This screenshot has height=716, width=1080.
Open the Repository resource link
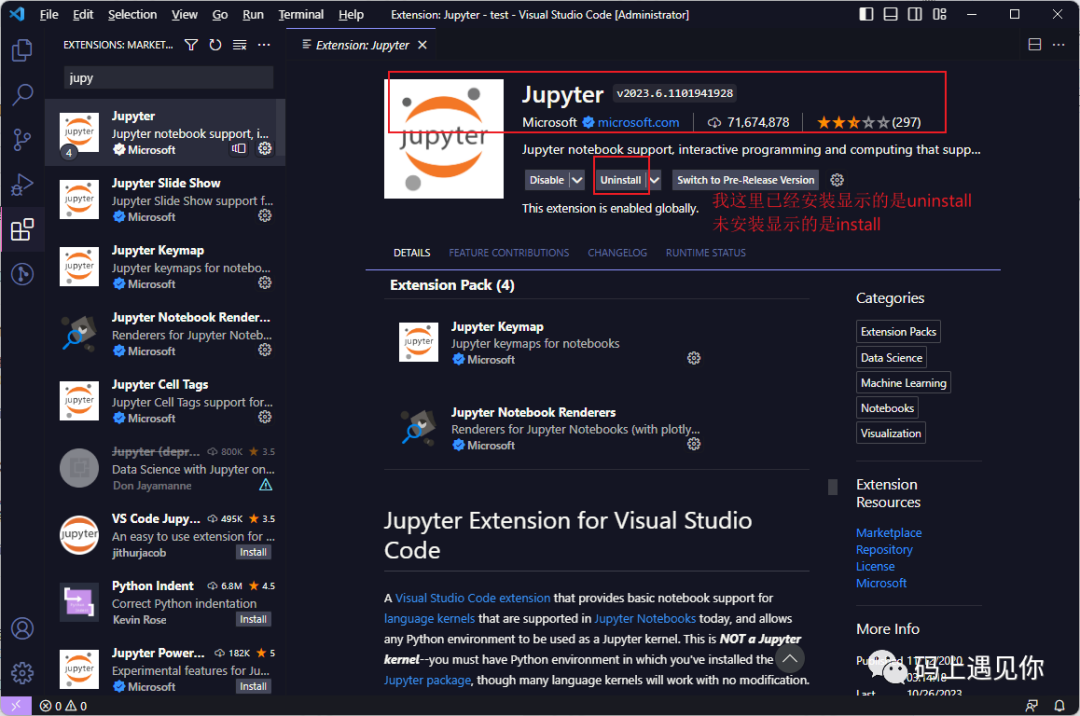tap(884, 549)
